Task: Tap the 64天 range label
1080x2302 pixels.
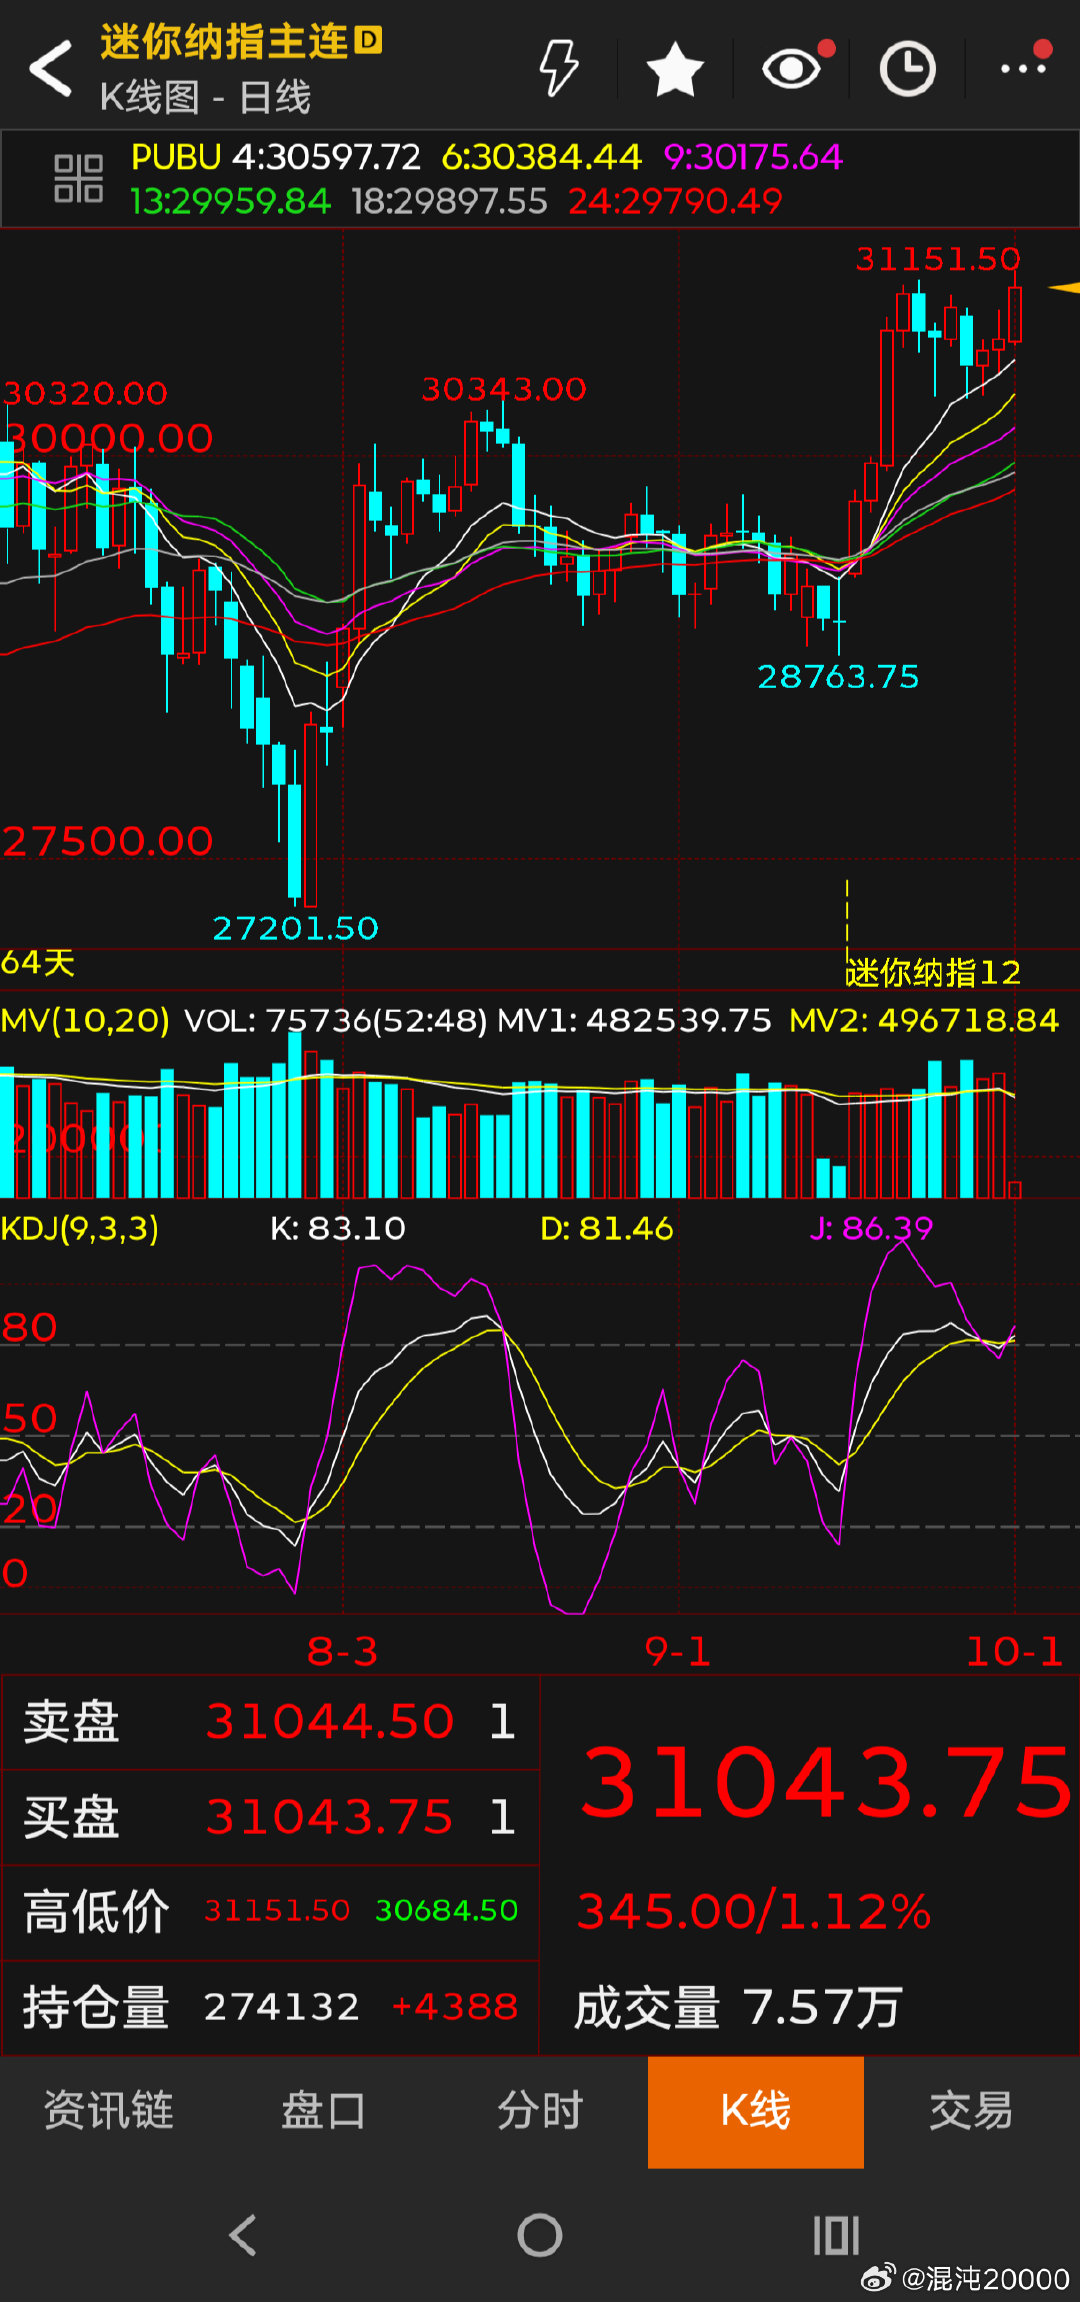Action: 38,962
